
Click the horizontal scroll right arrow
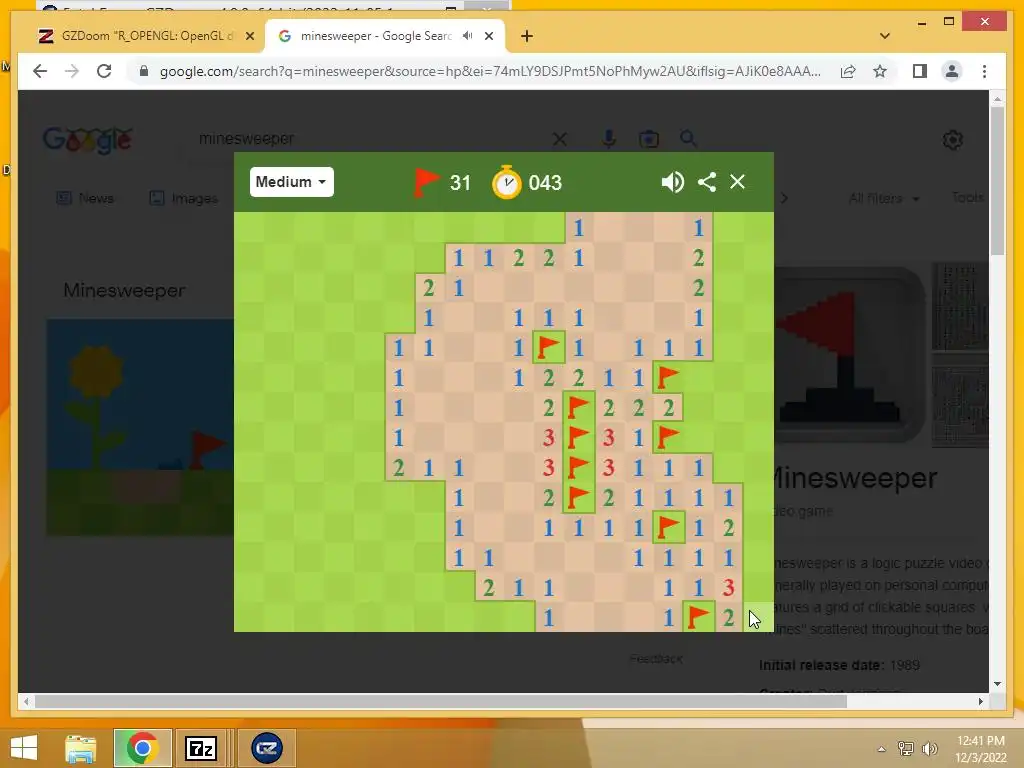[x=980, y=701]
